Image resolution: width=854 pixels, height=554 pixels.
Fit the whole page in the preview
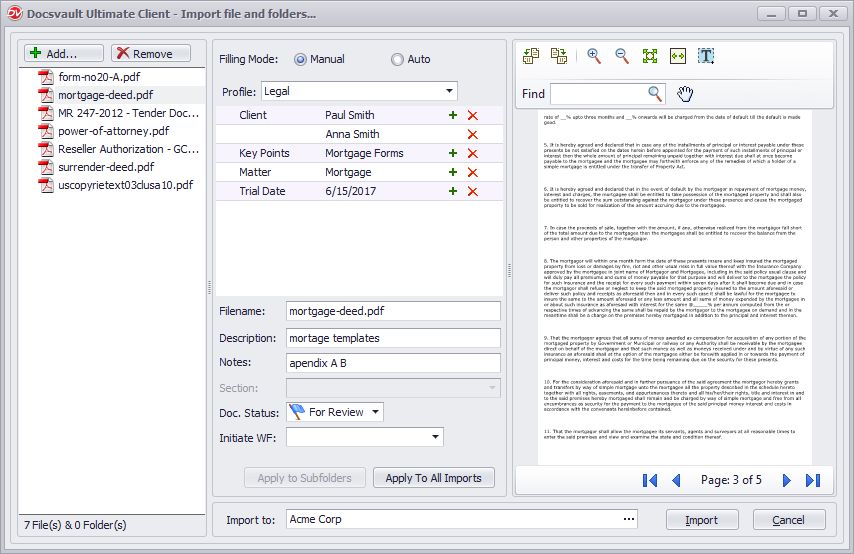tap(650, 56)
